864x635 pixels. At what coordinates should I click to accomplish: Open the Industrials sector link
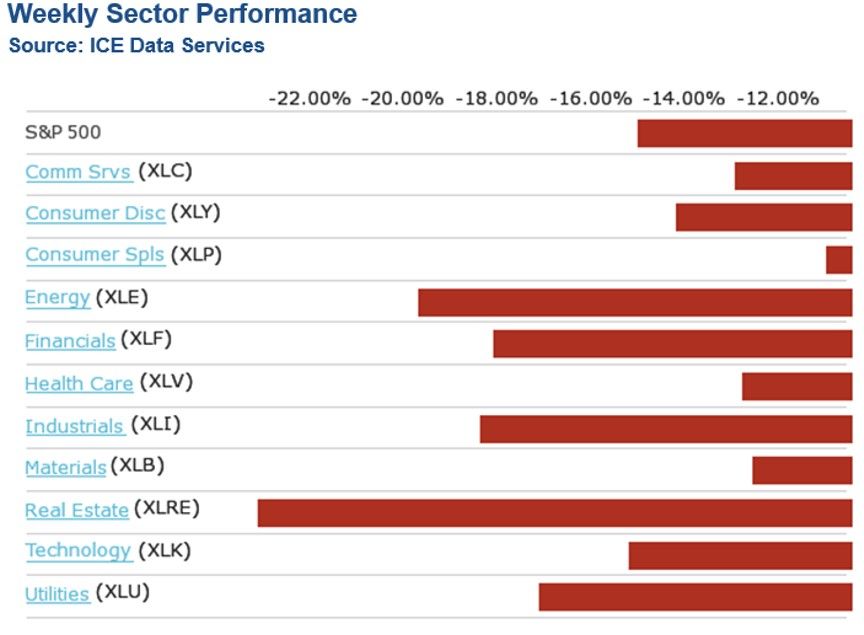(x=74, y=427)
